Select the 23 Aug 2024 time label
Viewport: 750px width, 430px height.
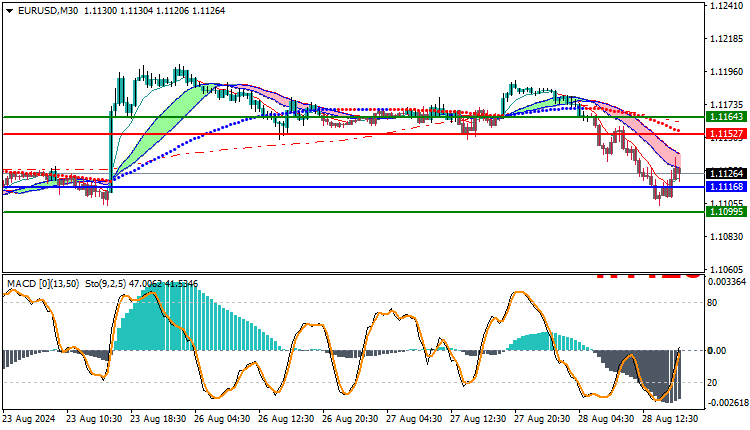coord(29,419)
